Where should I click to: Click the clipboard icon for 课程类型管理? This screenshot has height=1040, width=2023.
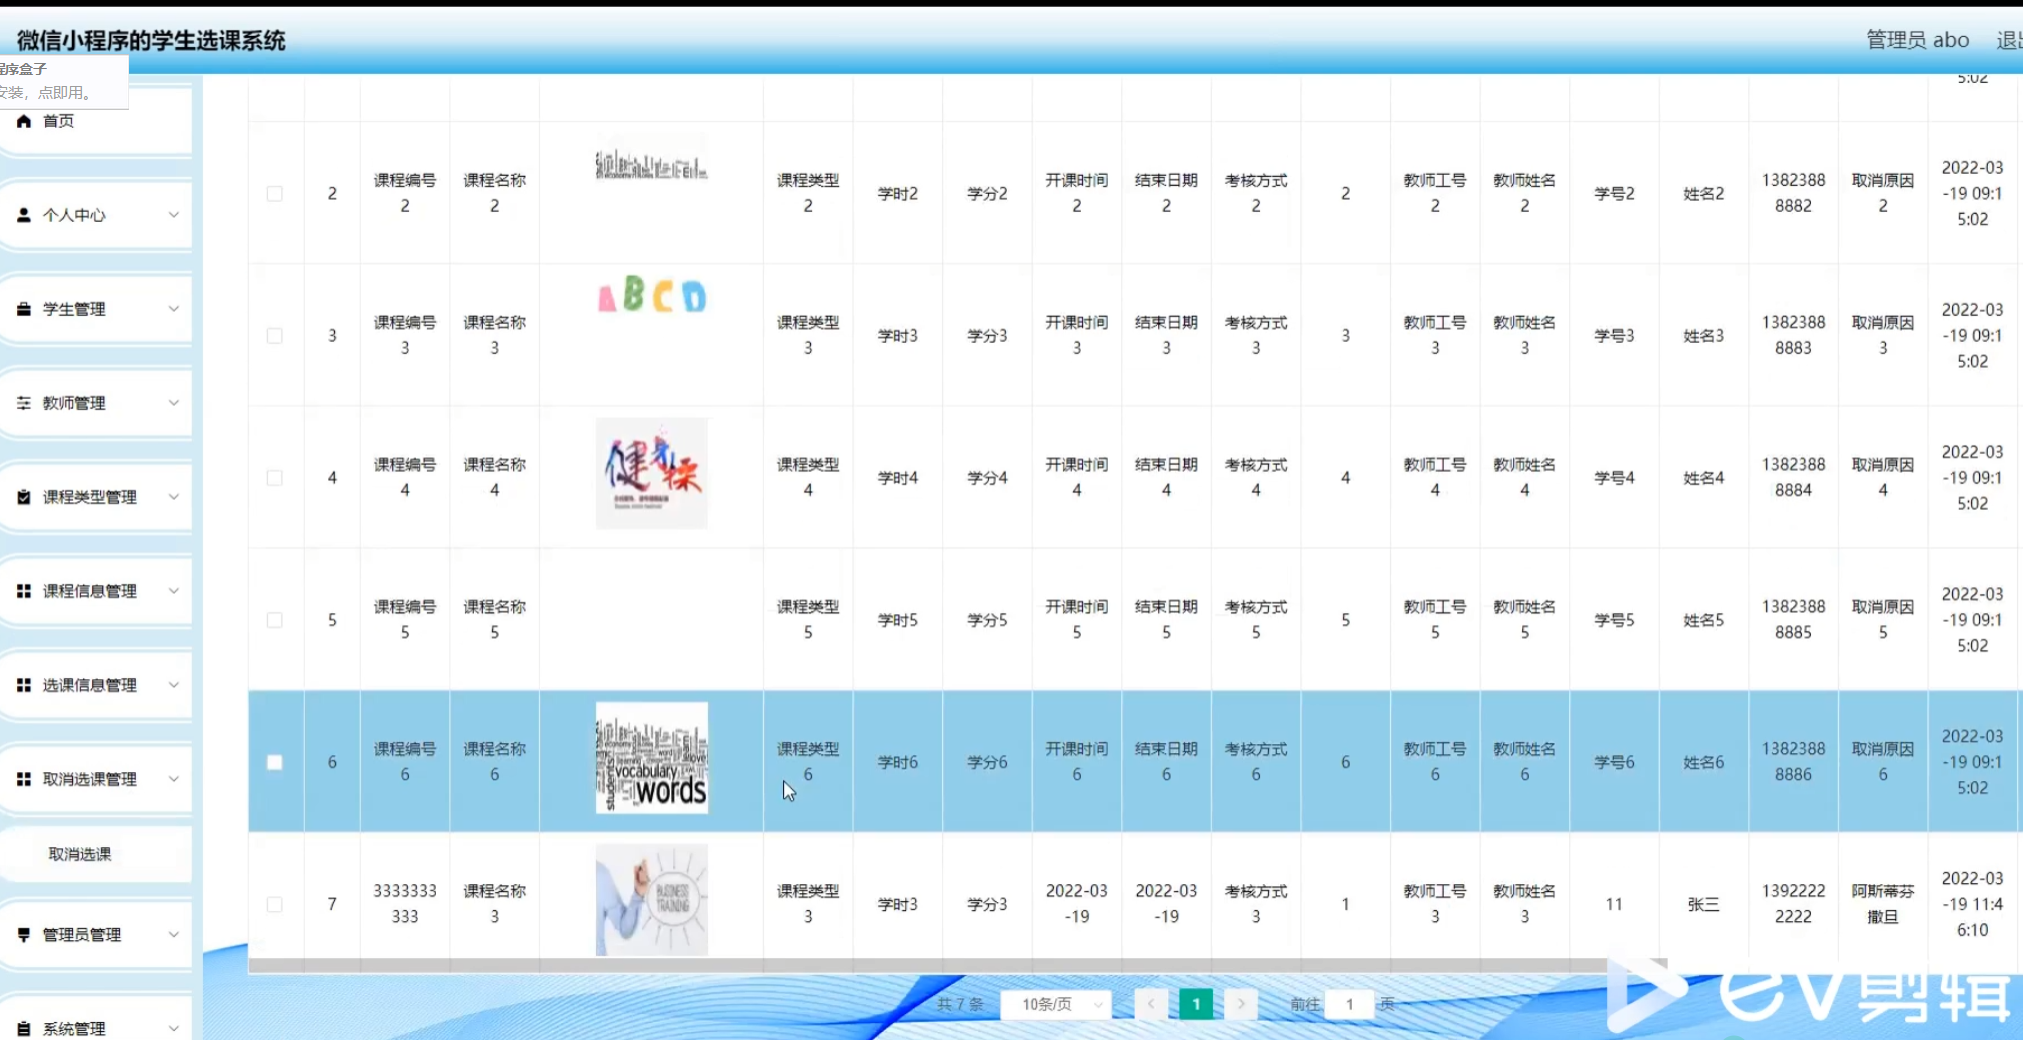[x=24, y=497]
